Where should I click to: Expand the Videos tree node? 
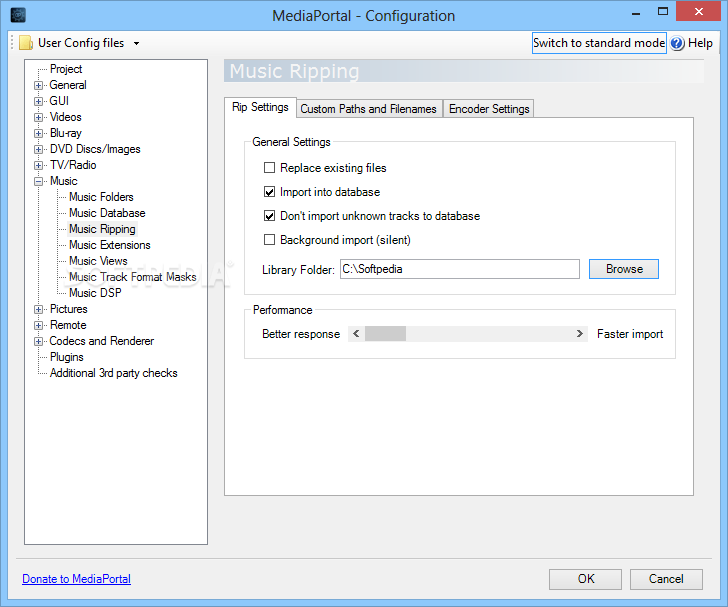(39, 117)
